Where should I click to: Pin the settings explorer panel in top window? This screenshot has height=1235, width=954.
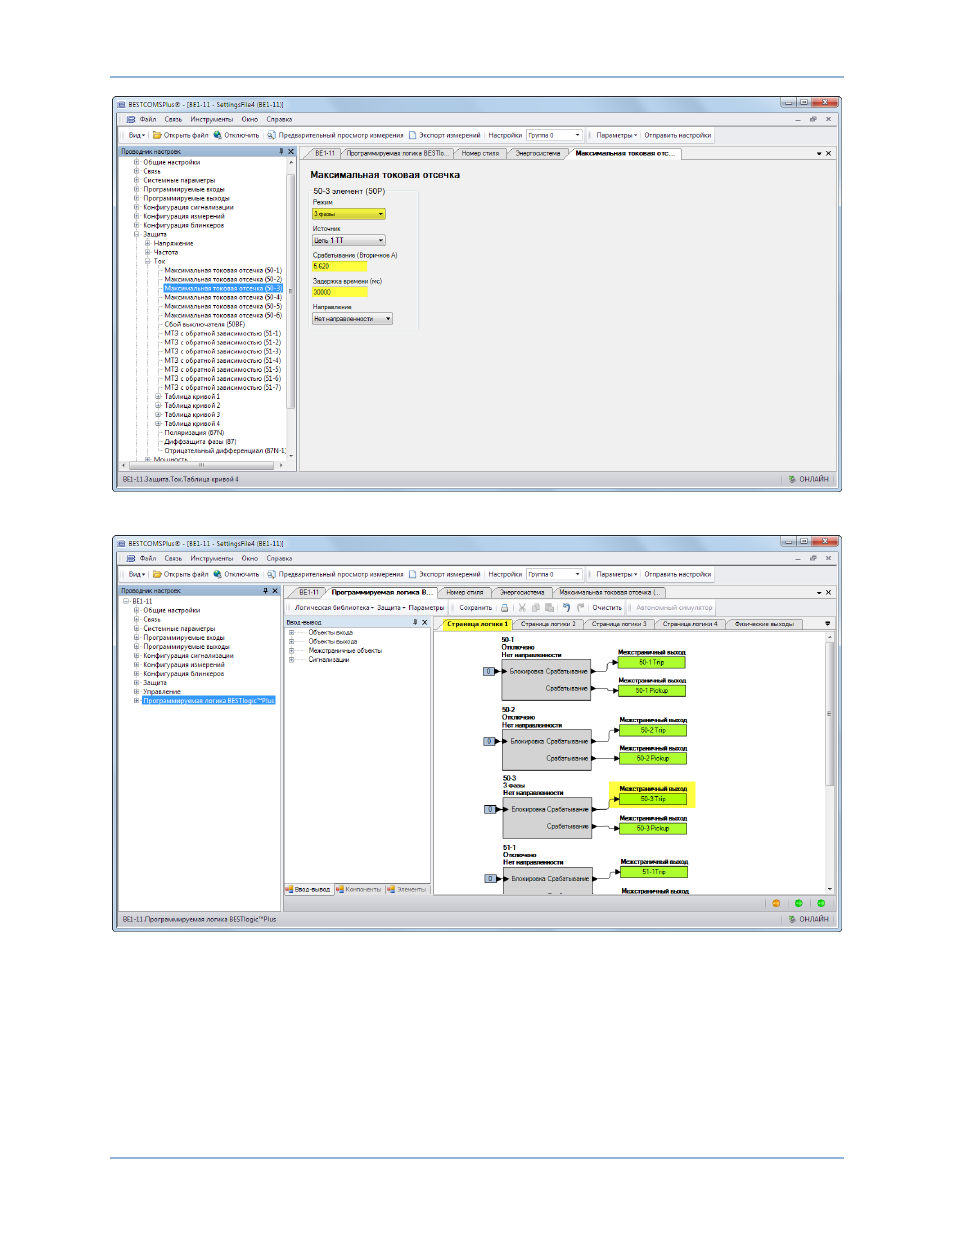[x=281, y=152]
